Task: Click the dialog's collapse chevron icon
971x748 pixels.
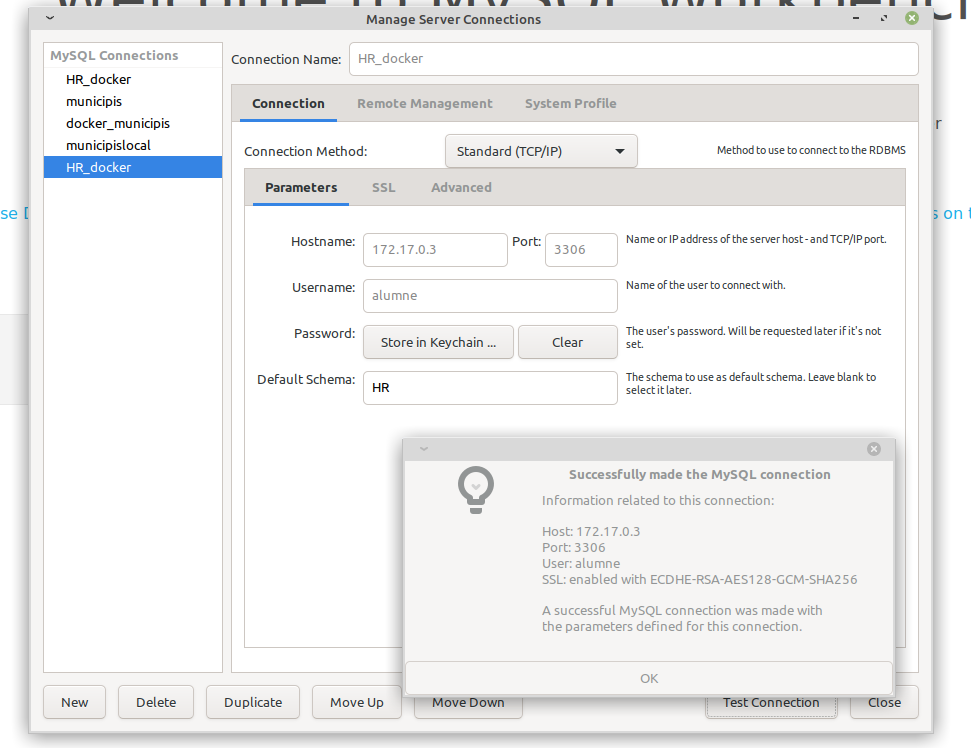Action: (x=423, y=449)
